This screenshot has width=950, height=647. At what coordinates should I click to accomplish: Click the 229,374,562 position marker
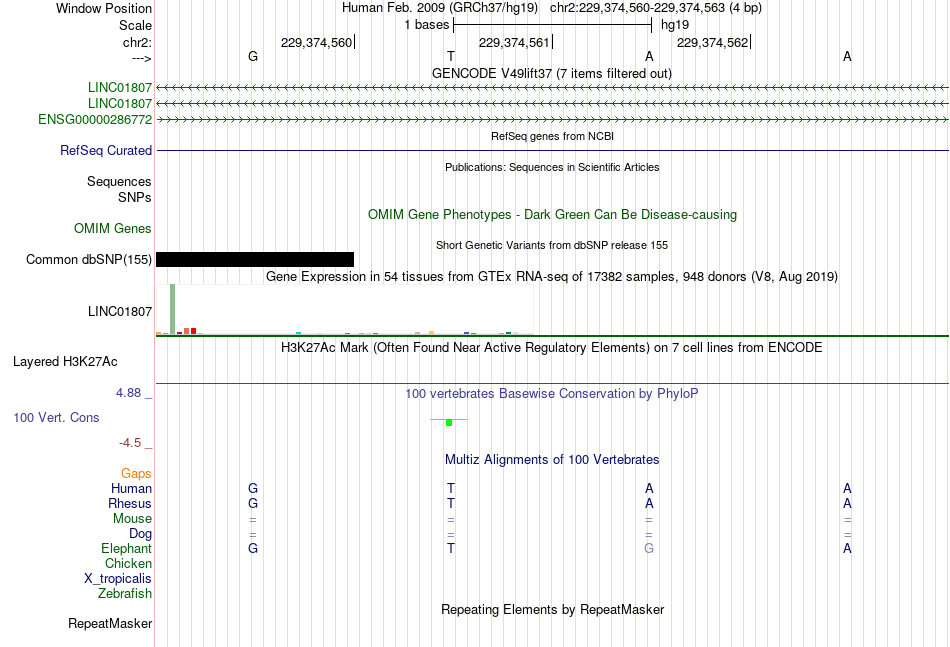(x=714, y=42)
